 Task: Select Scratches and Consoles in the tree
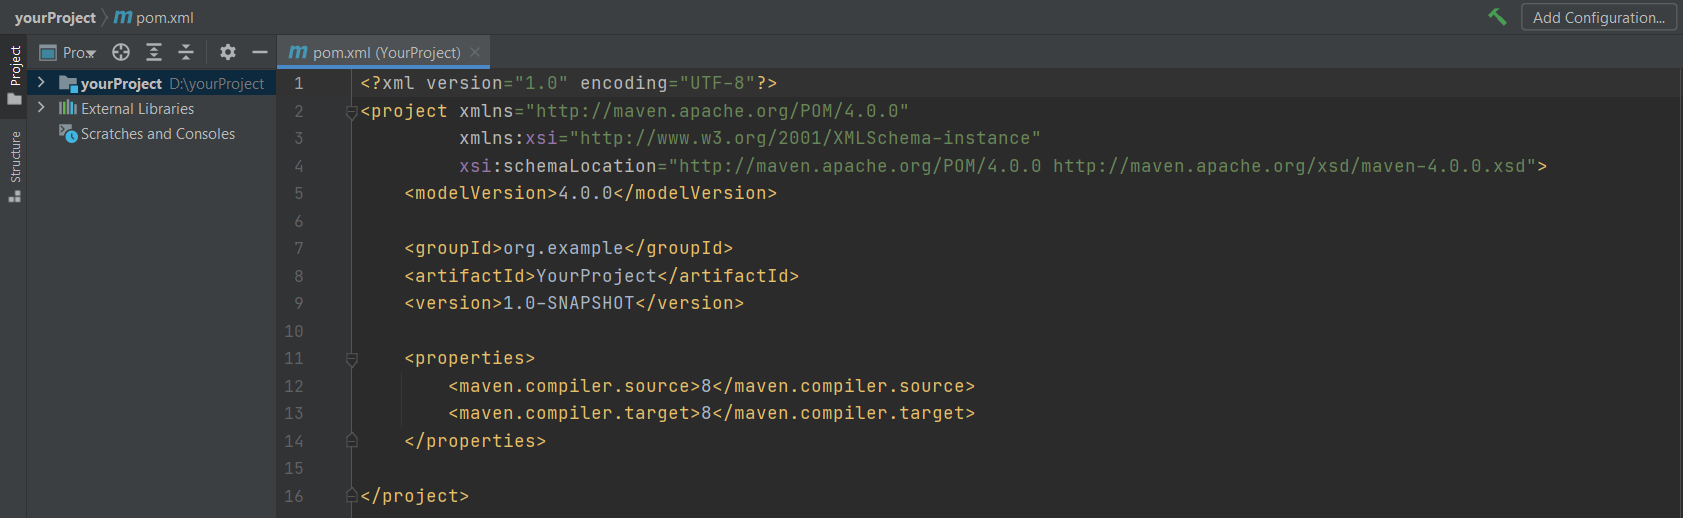tap(158, 134)
